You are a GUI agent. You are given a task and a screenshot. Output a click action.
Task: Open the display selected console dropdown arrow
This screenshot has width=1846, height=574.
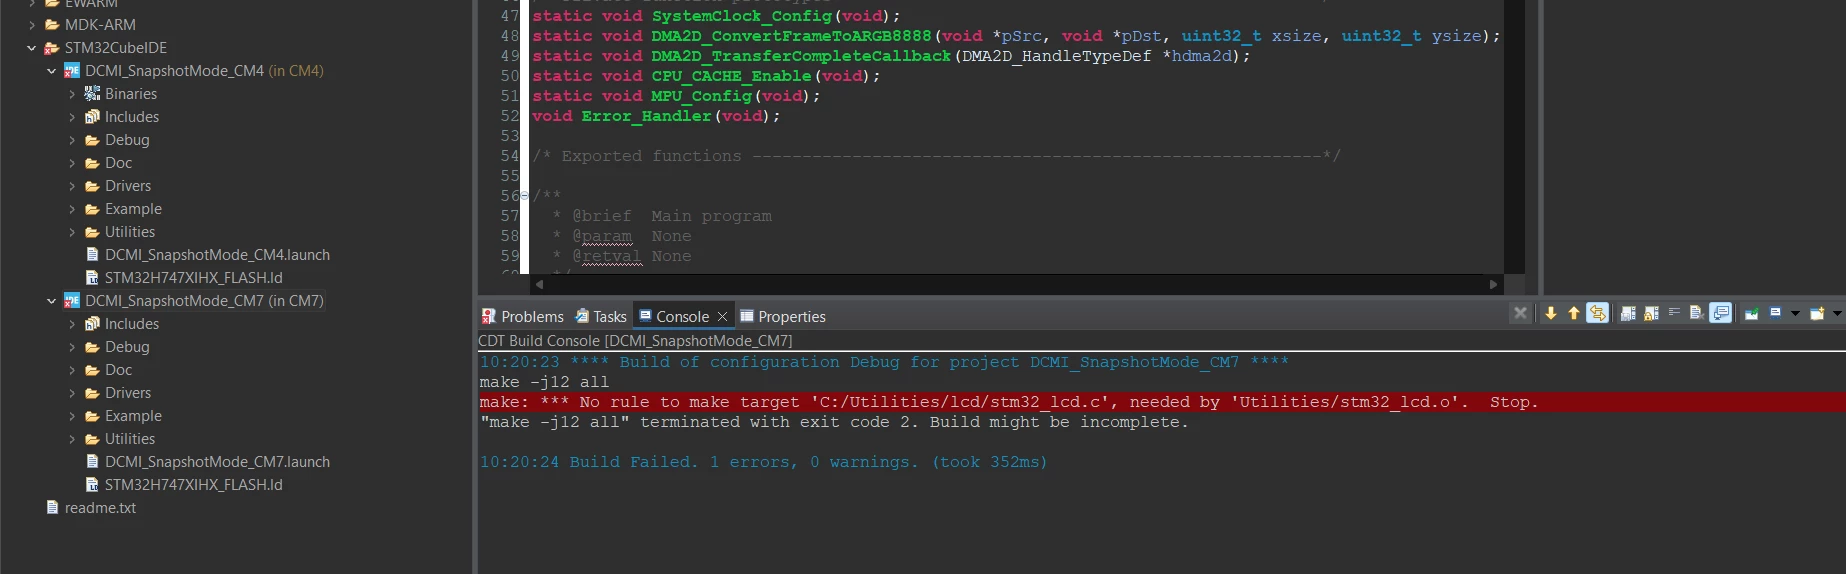click(x=1795, y=313)
